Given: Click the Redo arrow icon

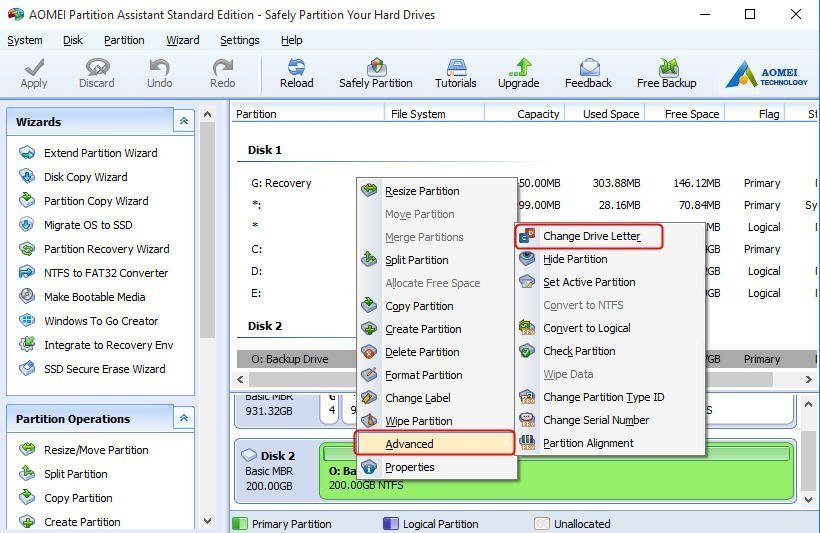Looking at the screenshot, I should 222,67.
